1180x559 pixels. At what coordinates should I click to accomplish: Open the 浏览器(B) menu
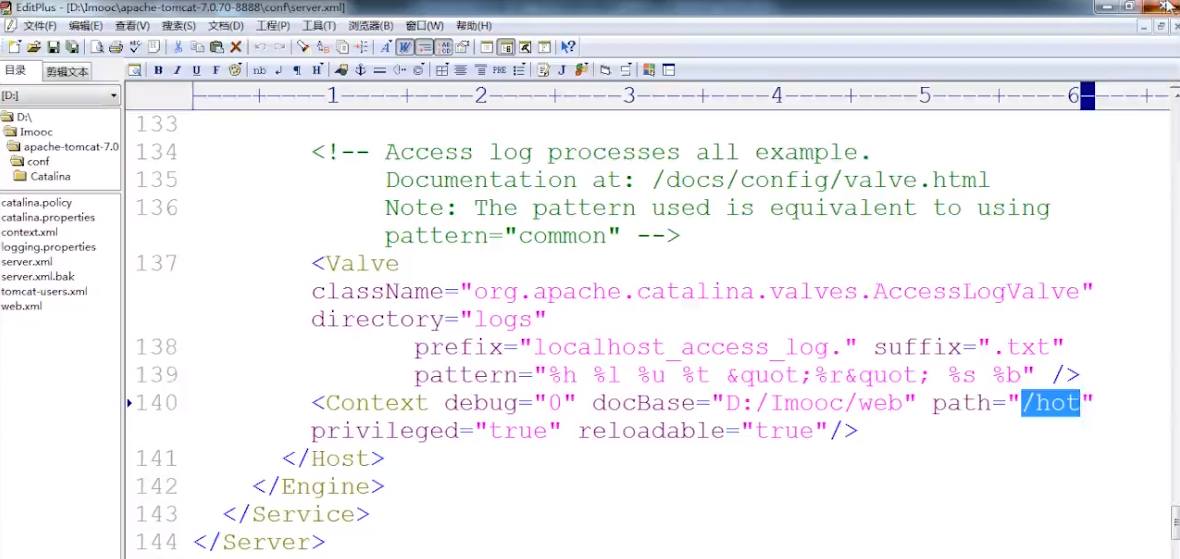pos(370,26)
